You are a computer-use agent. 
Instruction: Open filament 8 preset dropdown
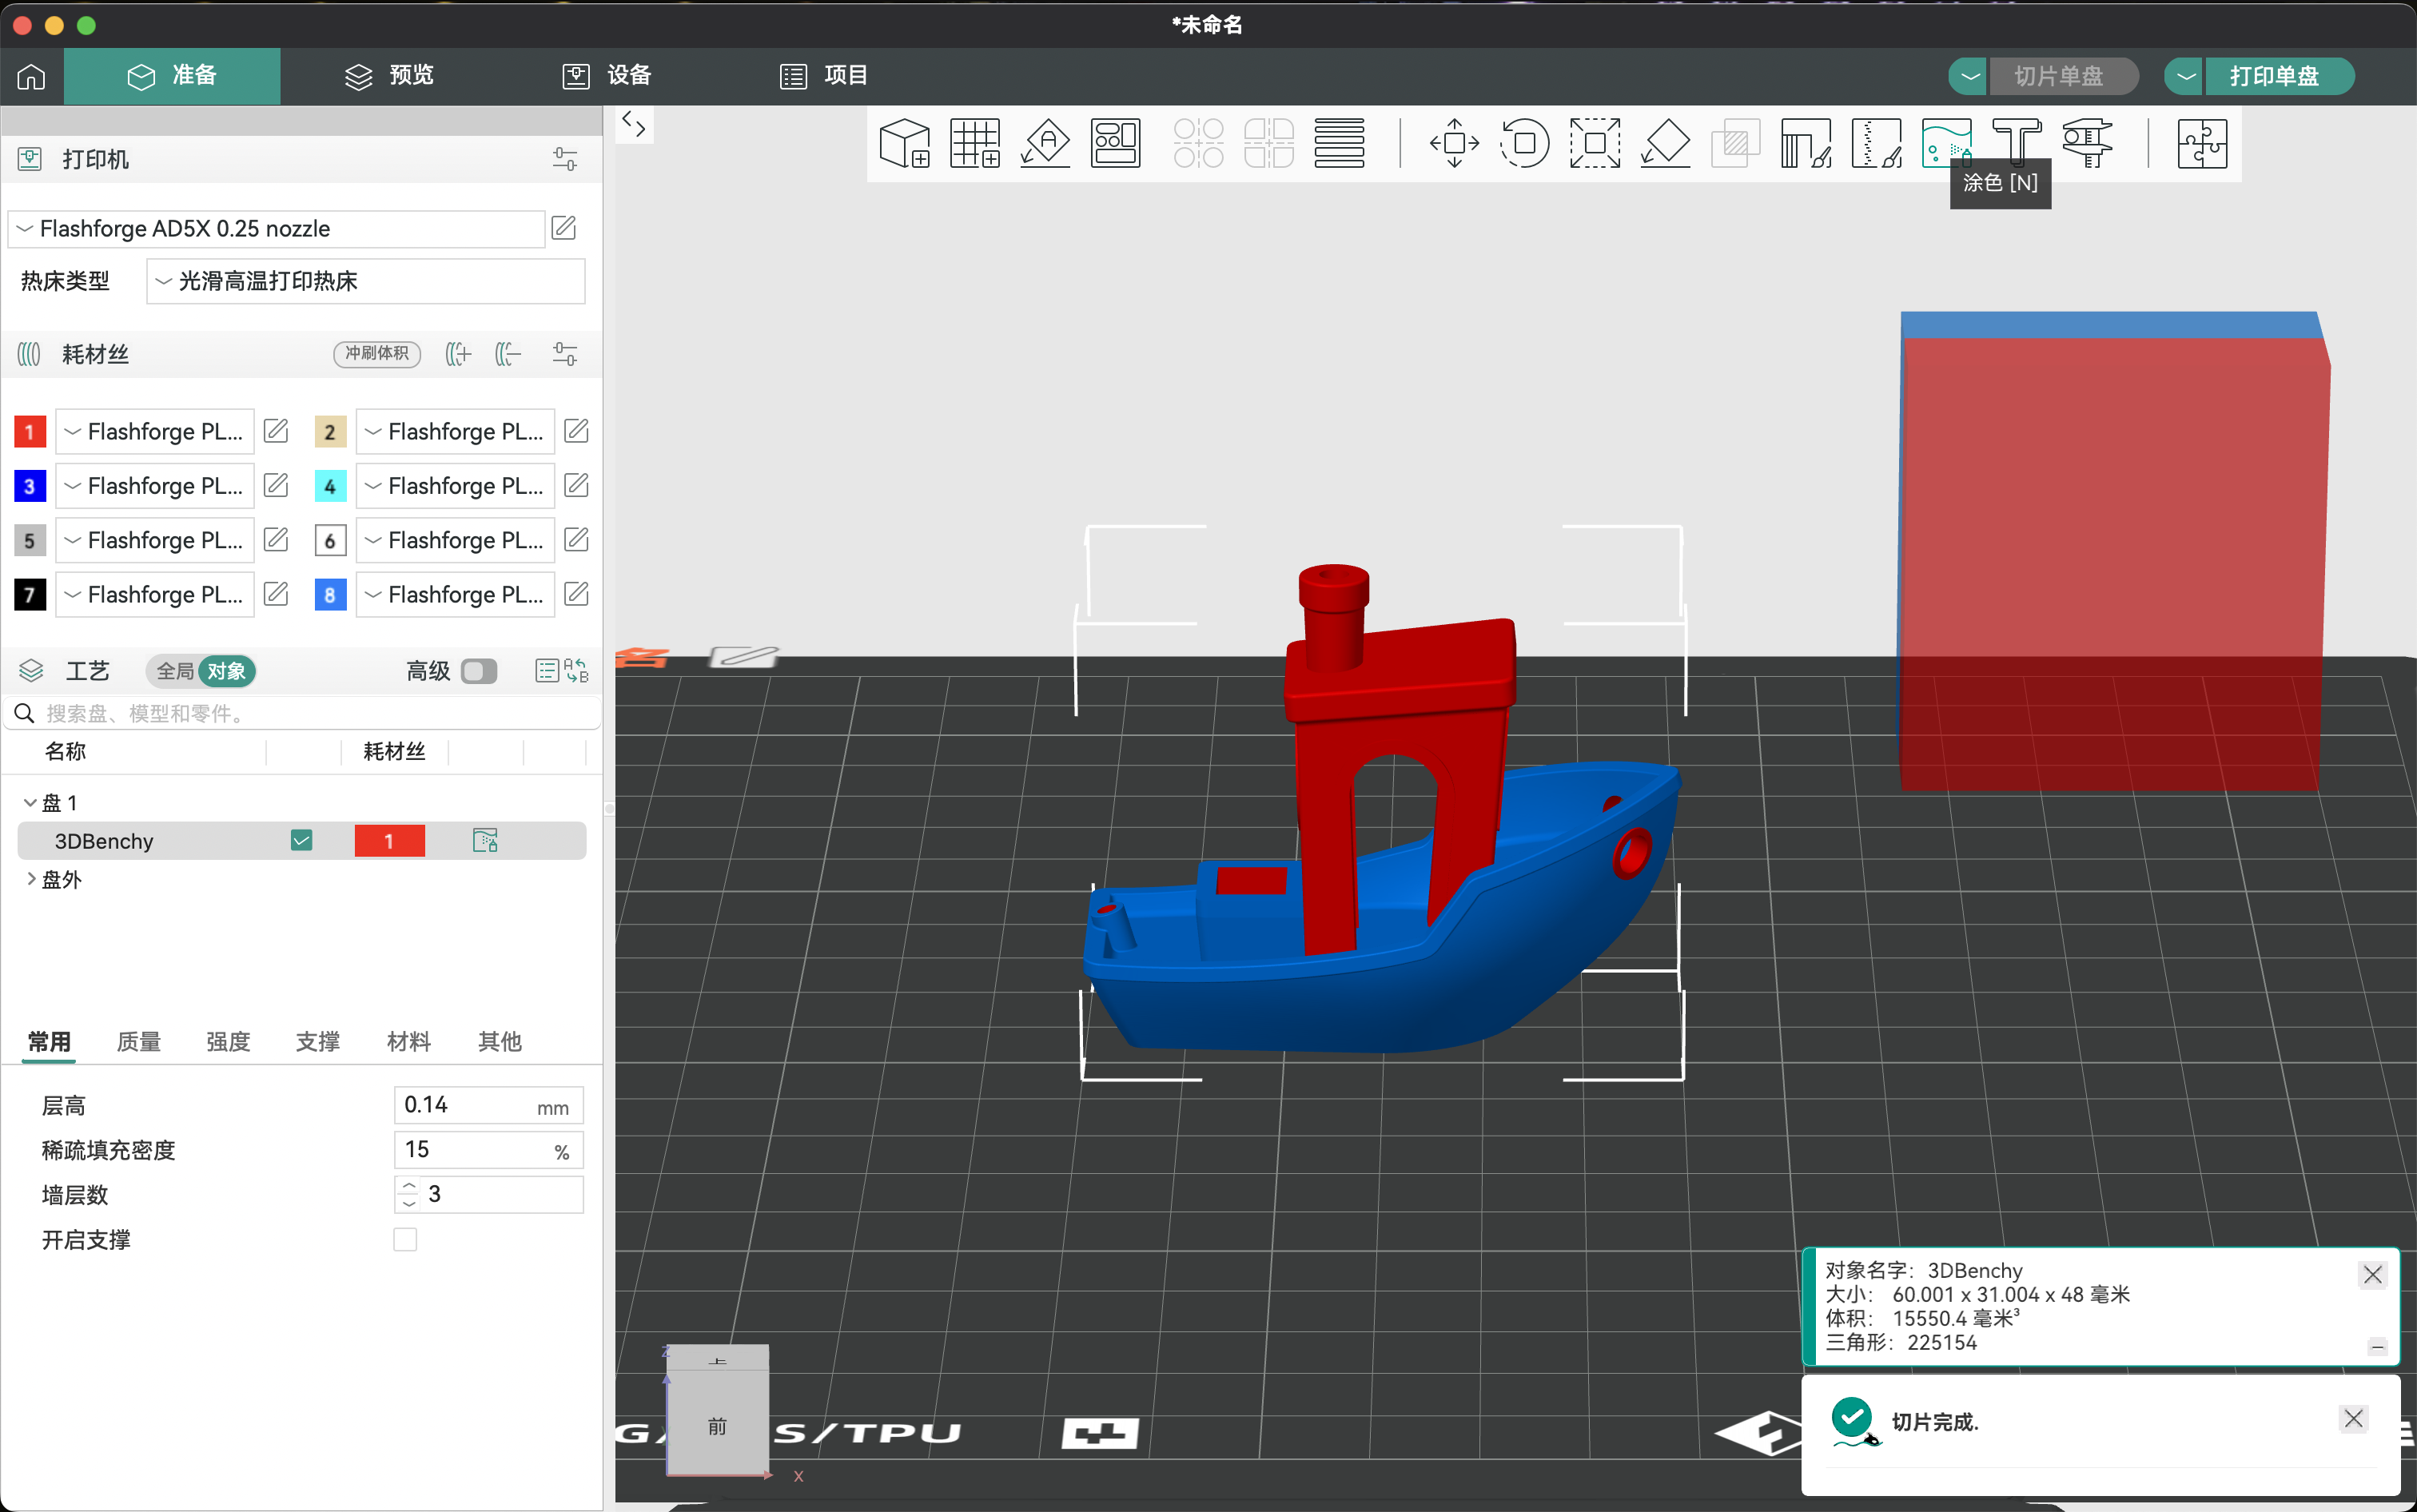(x=456, y=594)
